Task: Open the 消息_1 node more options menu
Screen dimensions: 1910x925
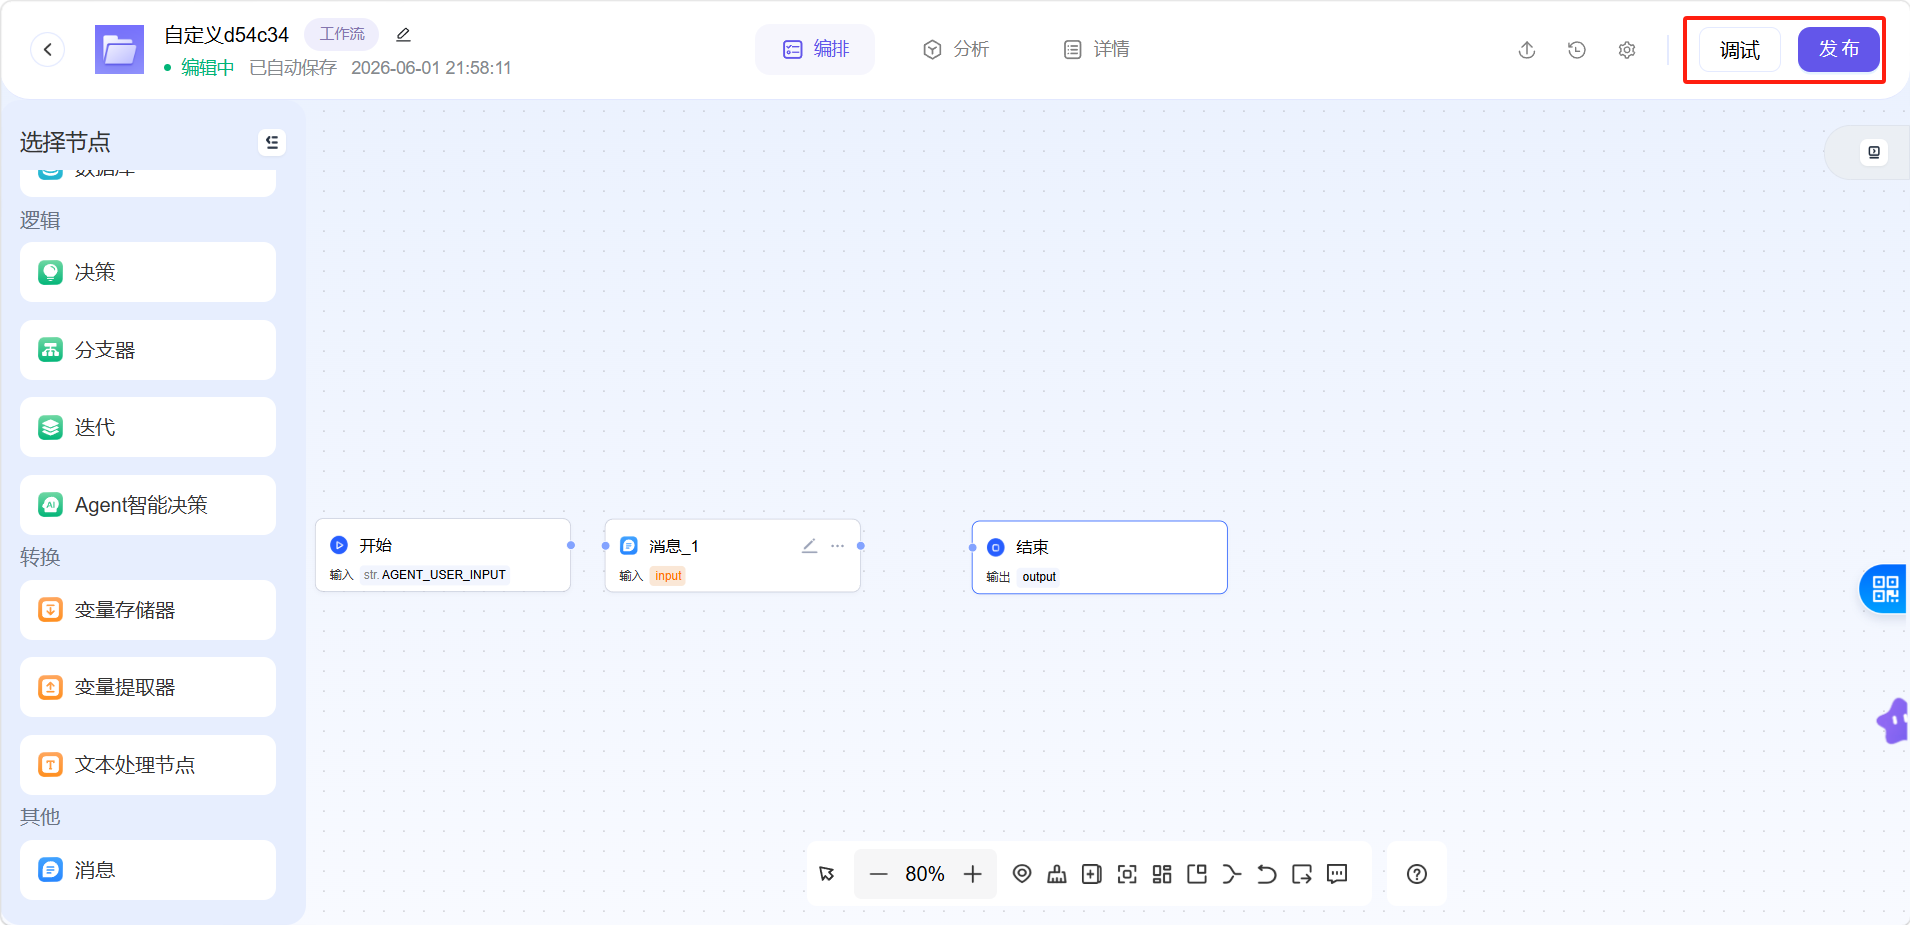Action: point(838,546)
